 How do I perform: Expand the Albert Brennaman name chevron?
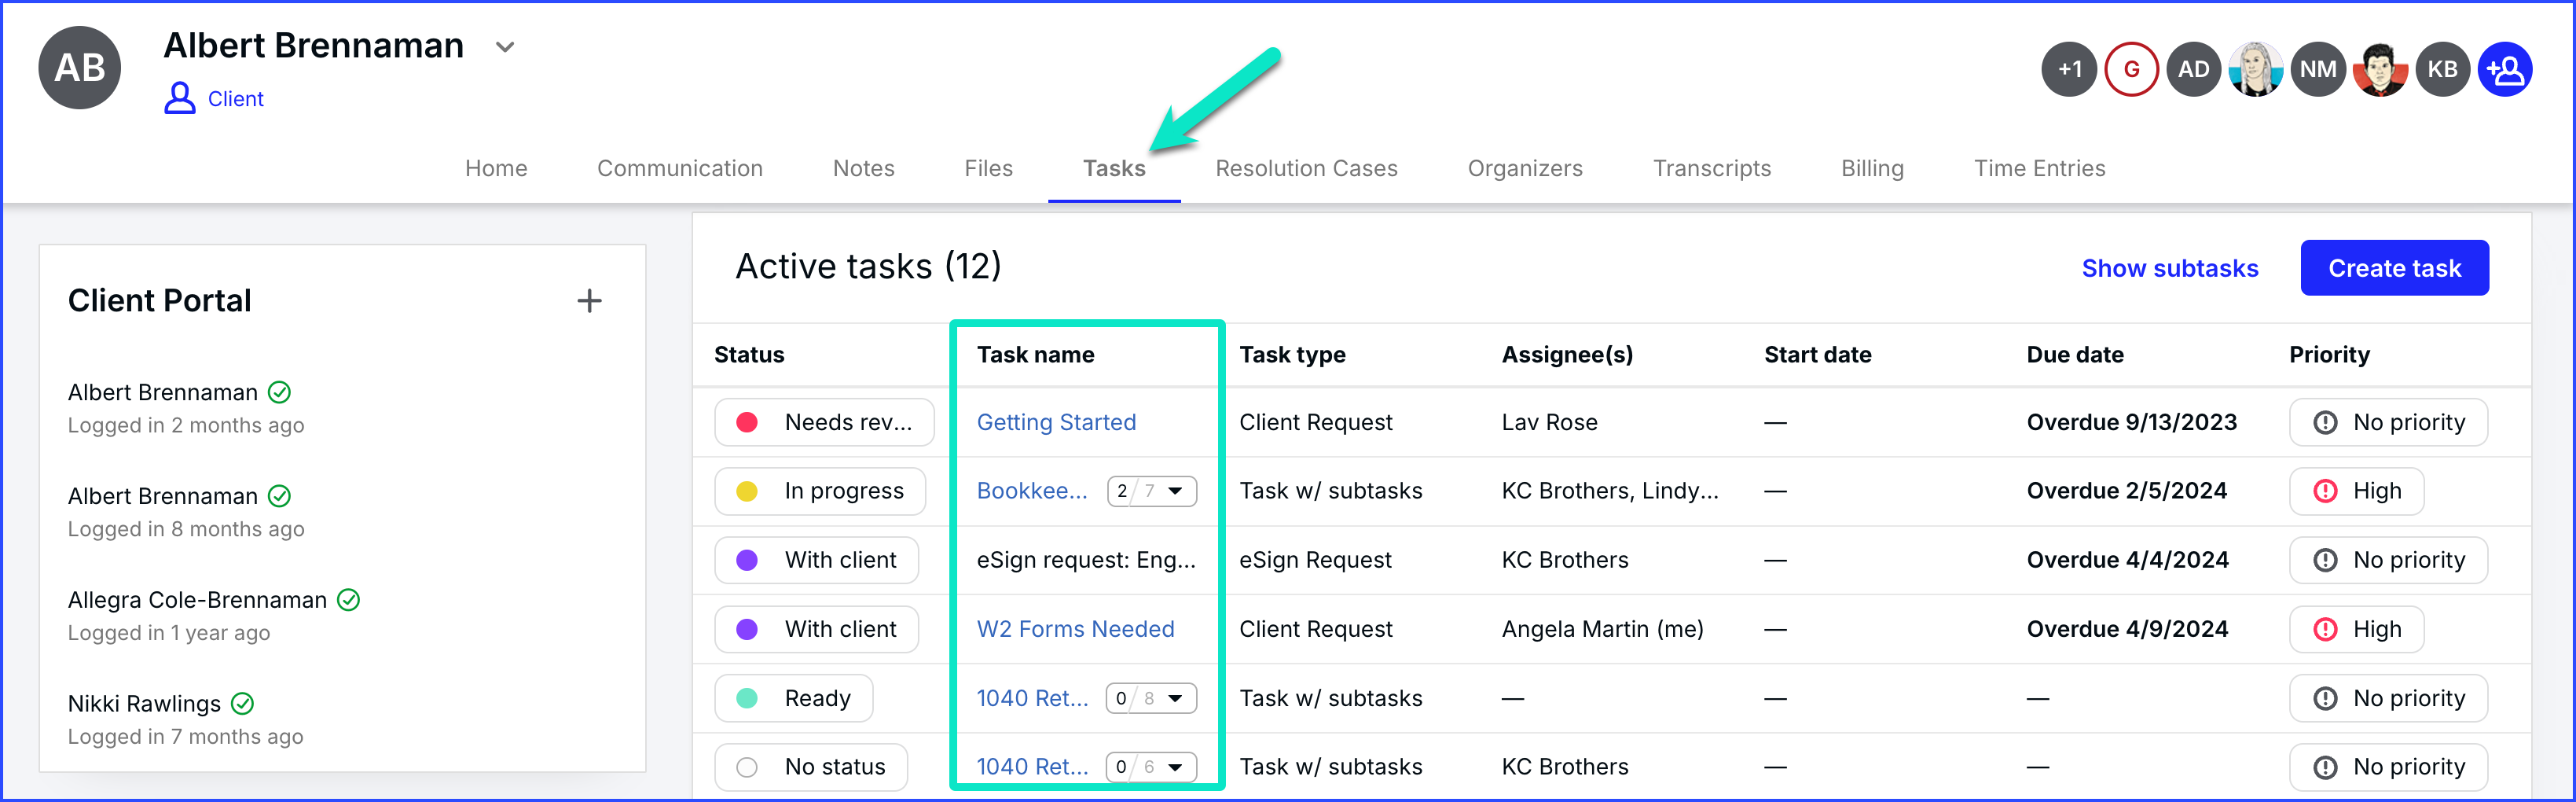pyautogui.click(x=505, y=47)
